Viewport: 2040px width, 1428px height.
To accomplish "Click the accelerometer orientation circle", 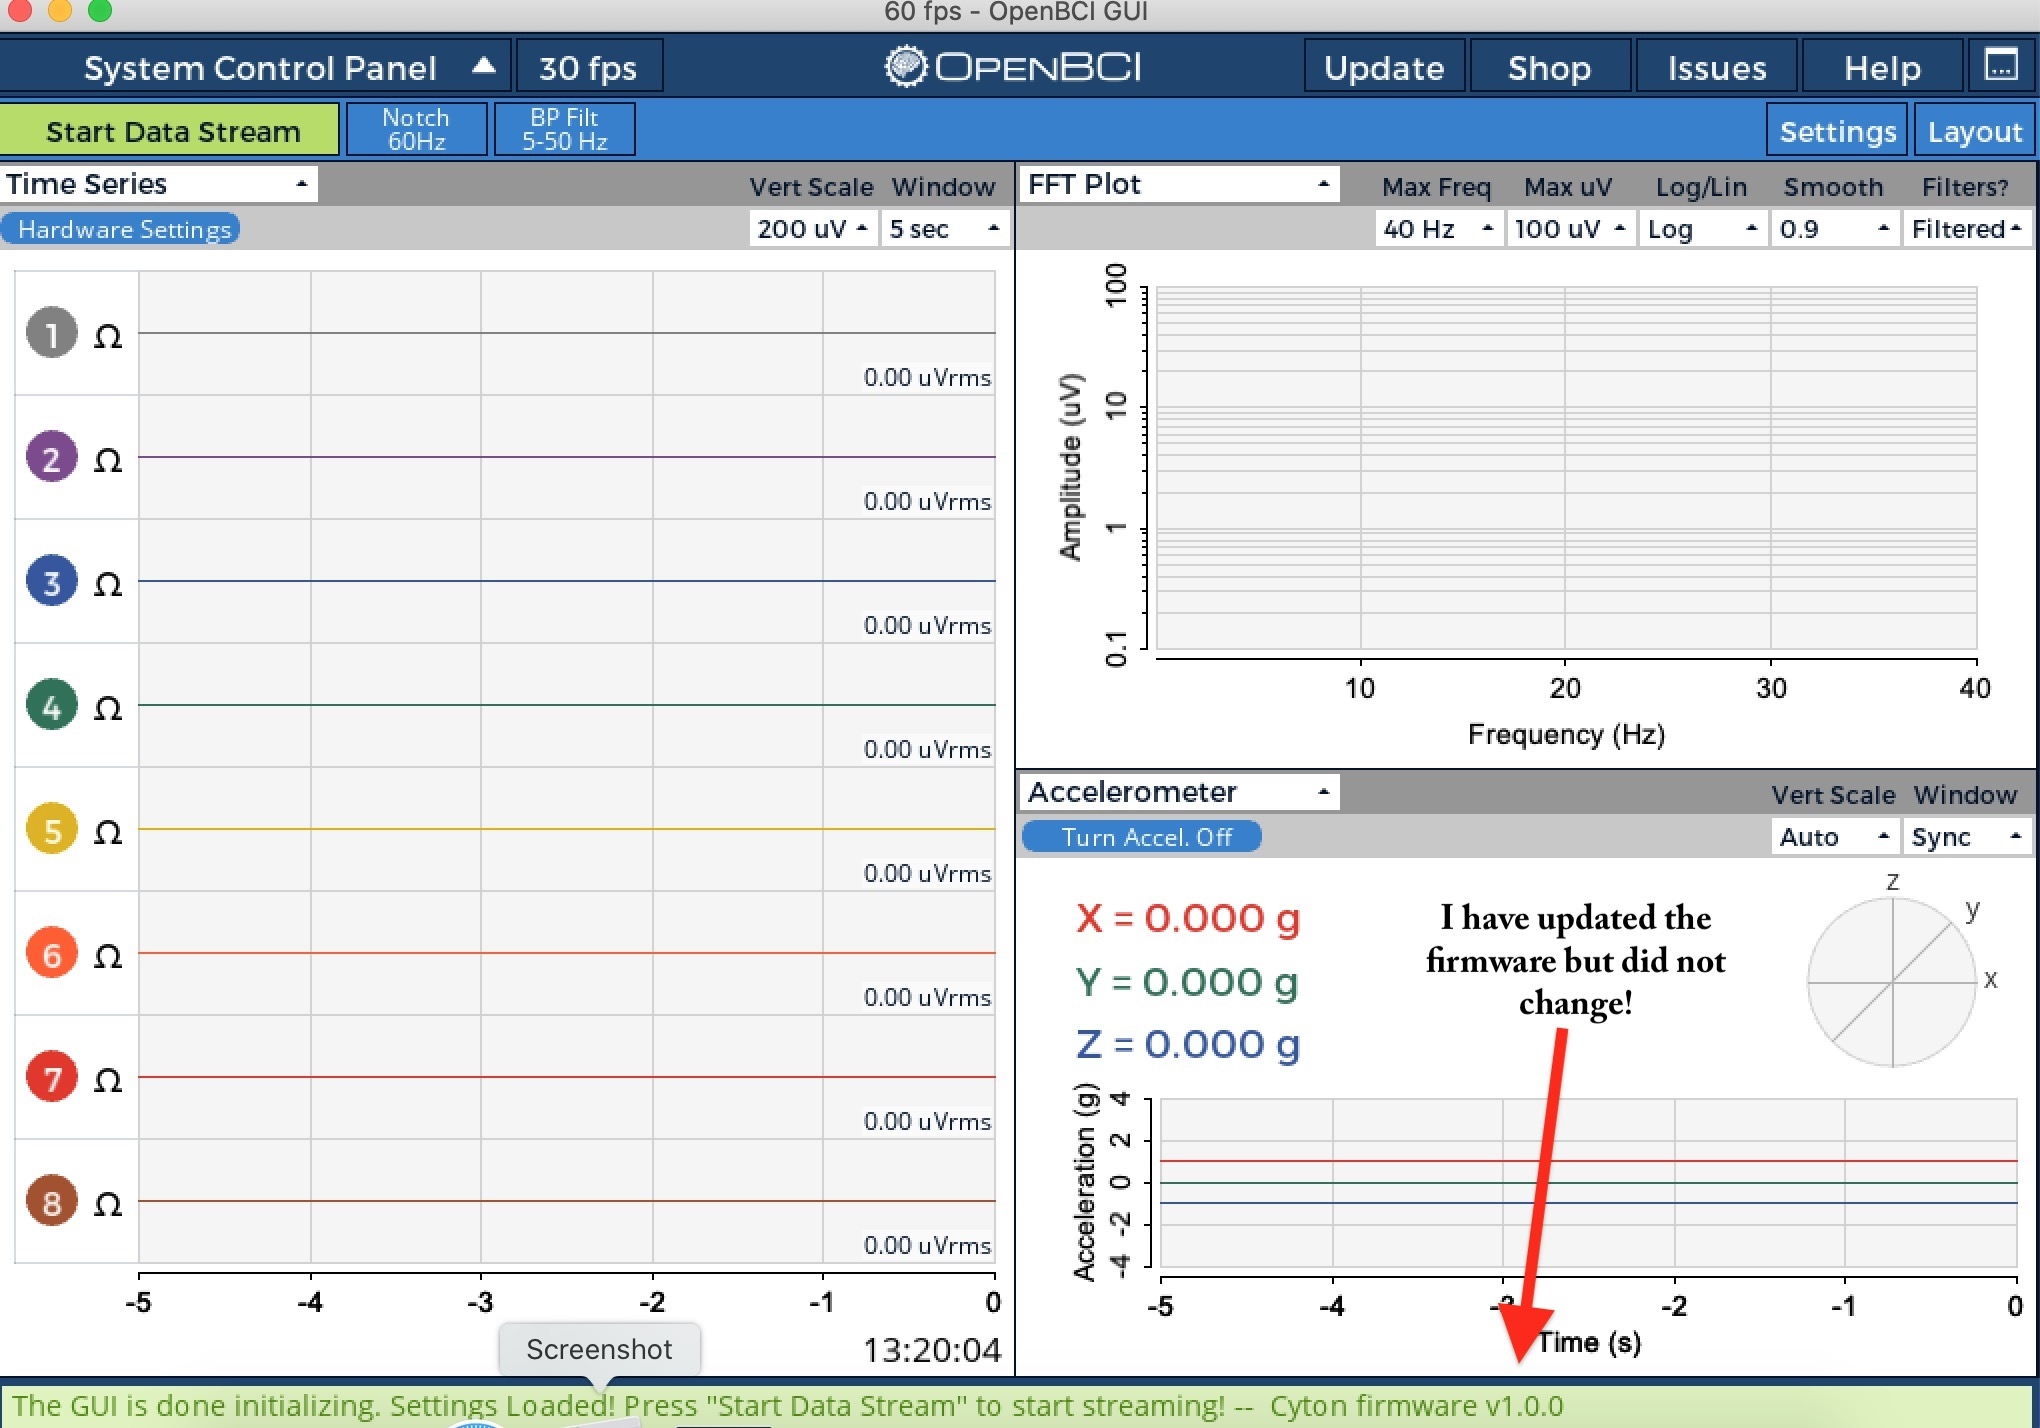I will pos(1892,982).
